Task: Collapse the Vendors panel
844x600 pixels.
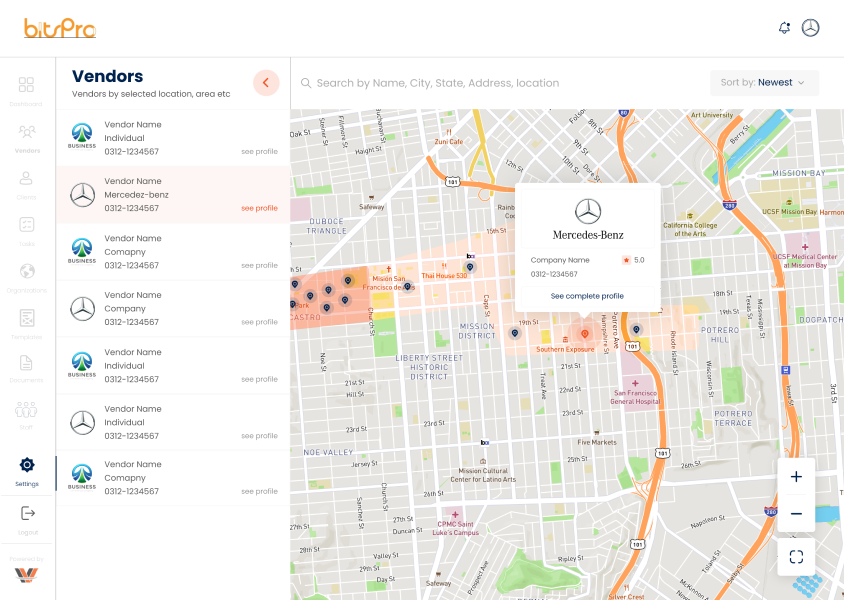Action: click(x=266, y=83)
